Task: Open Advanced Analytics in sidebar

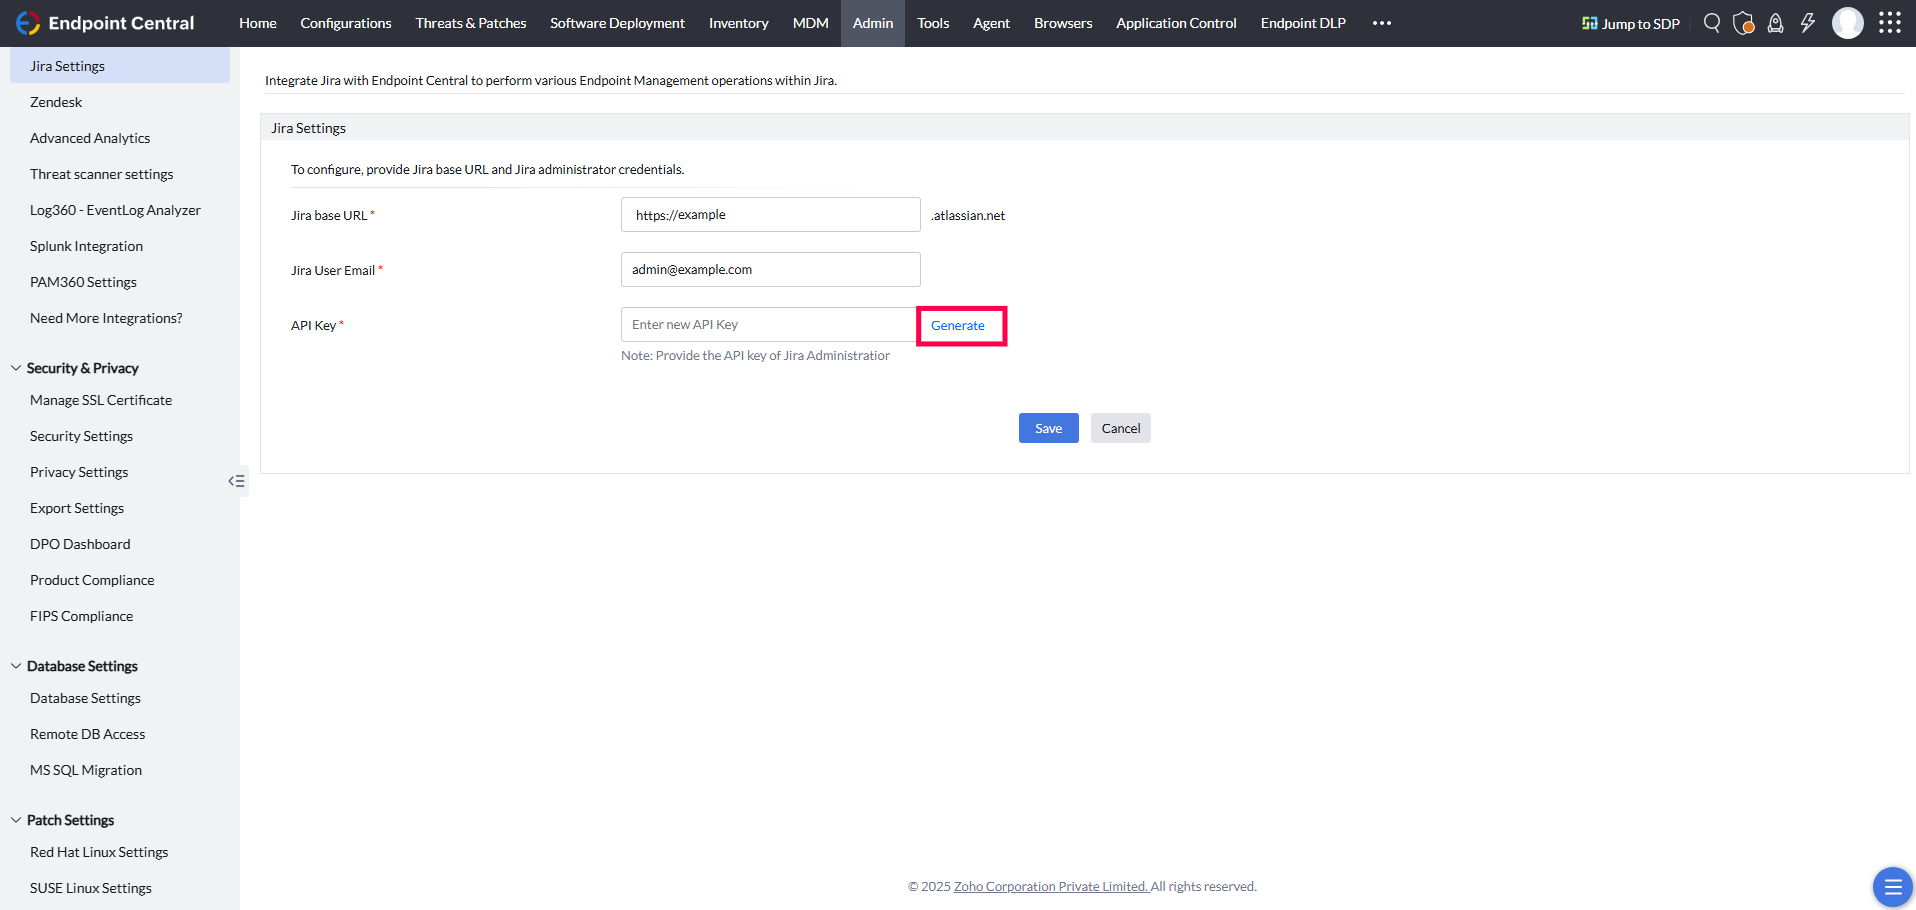Action: click(90, 138)
